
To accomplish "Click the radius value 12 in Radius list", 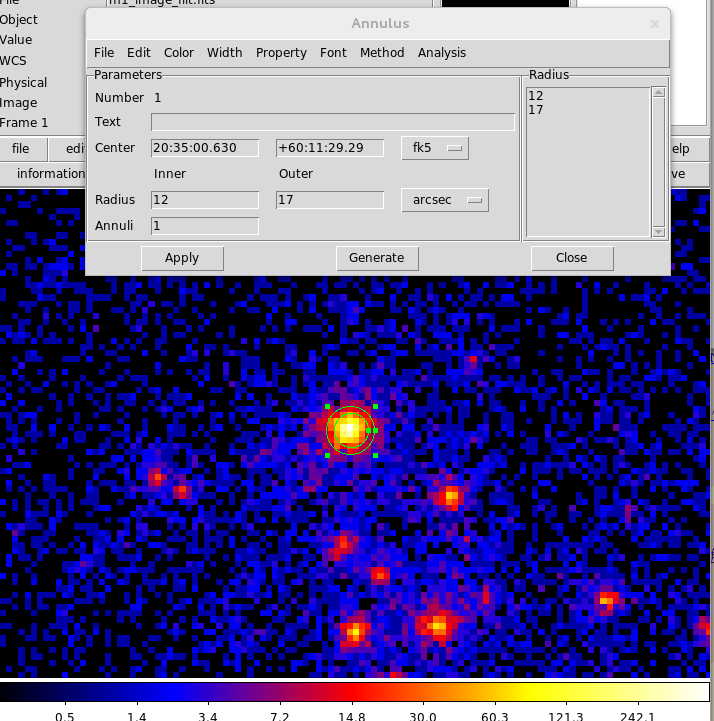I will pos(536,96).
